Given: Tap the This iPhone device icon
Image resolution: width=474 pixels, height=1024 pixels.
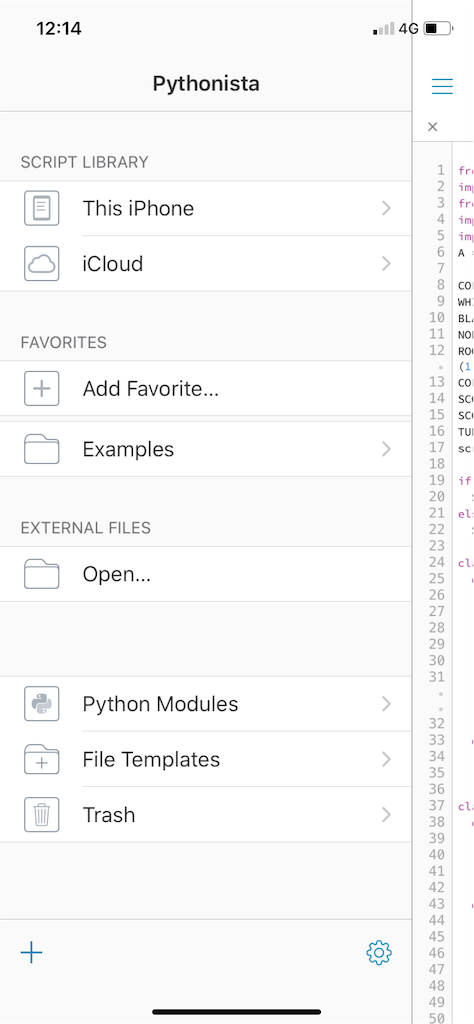Looking at the screenshot, I should click(42, 208).
